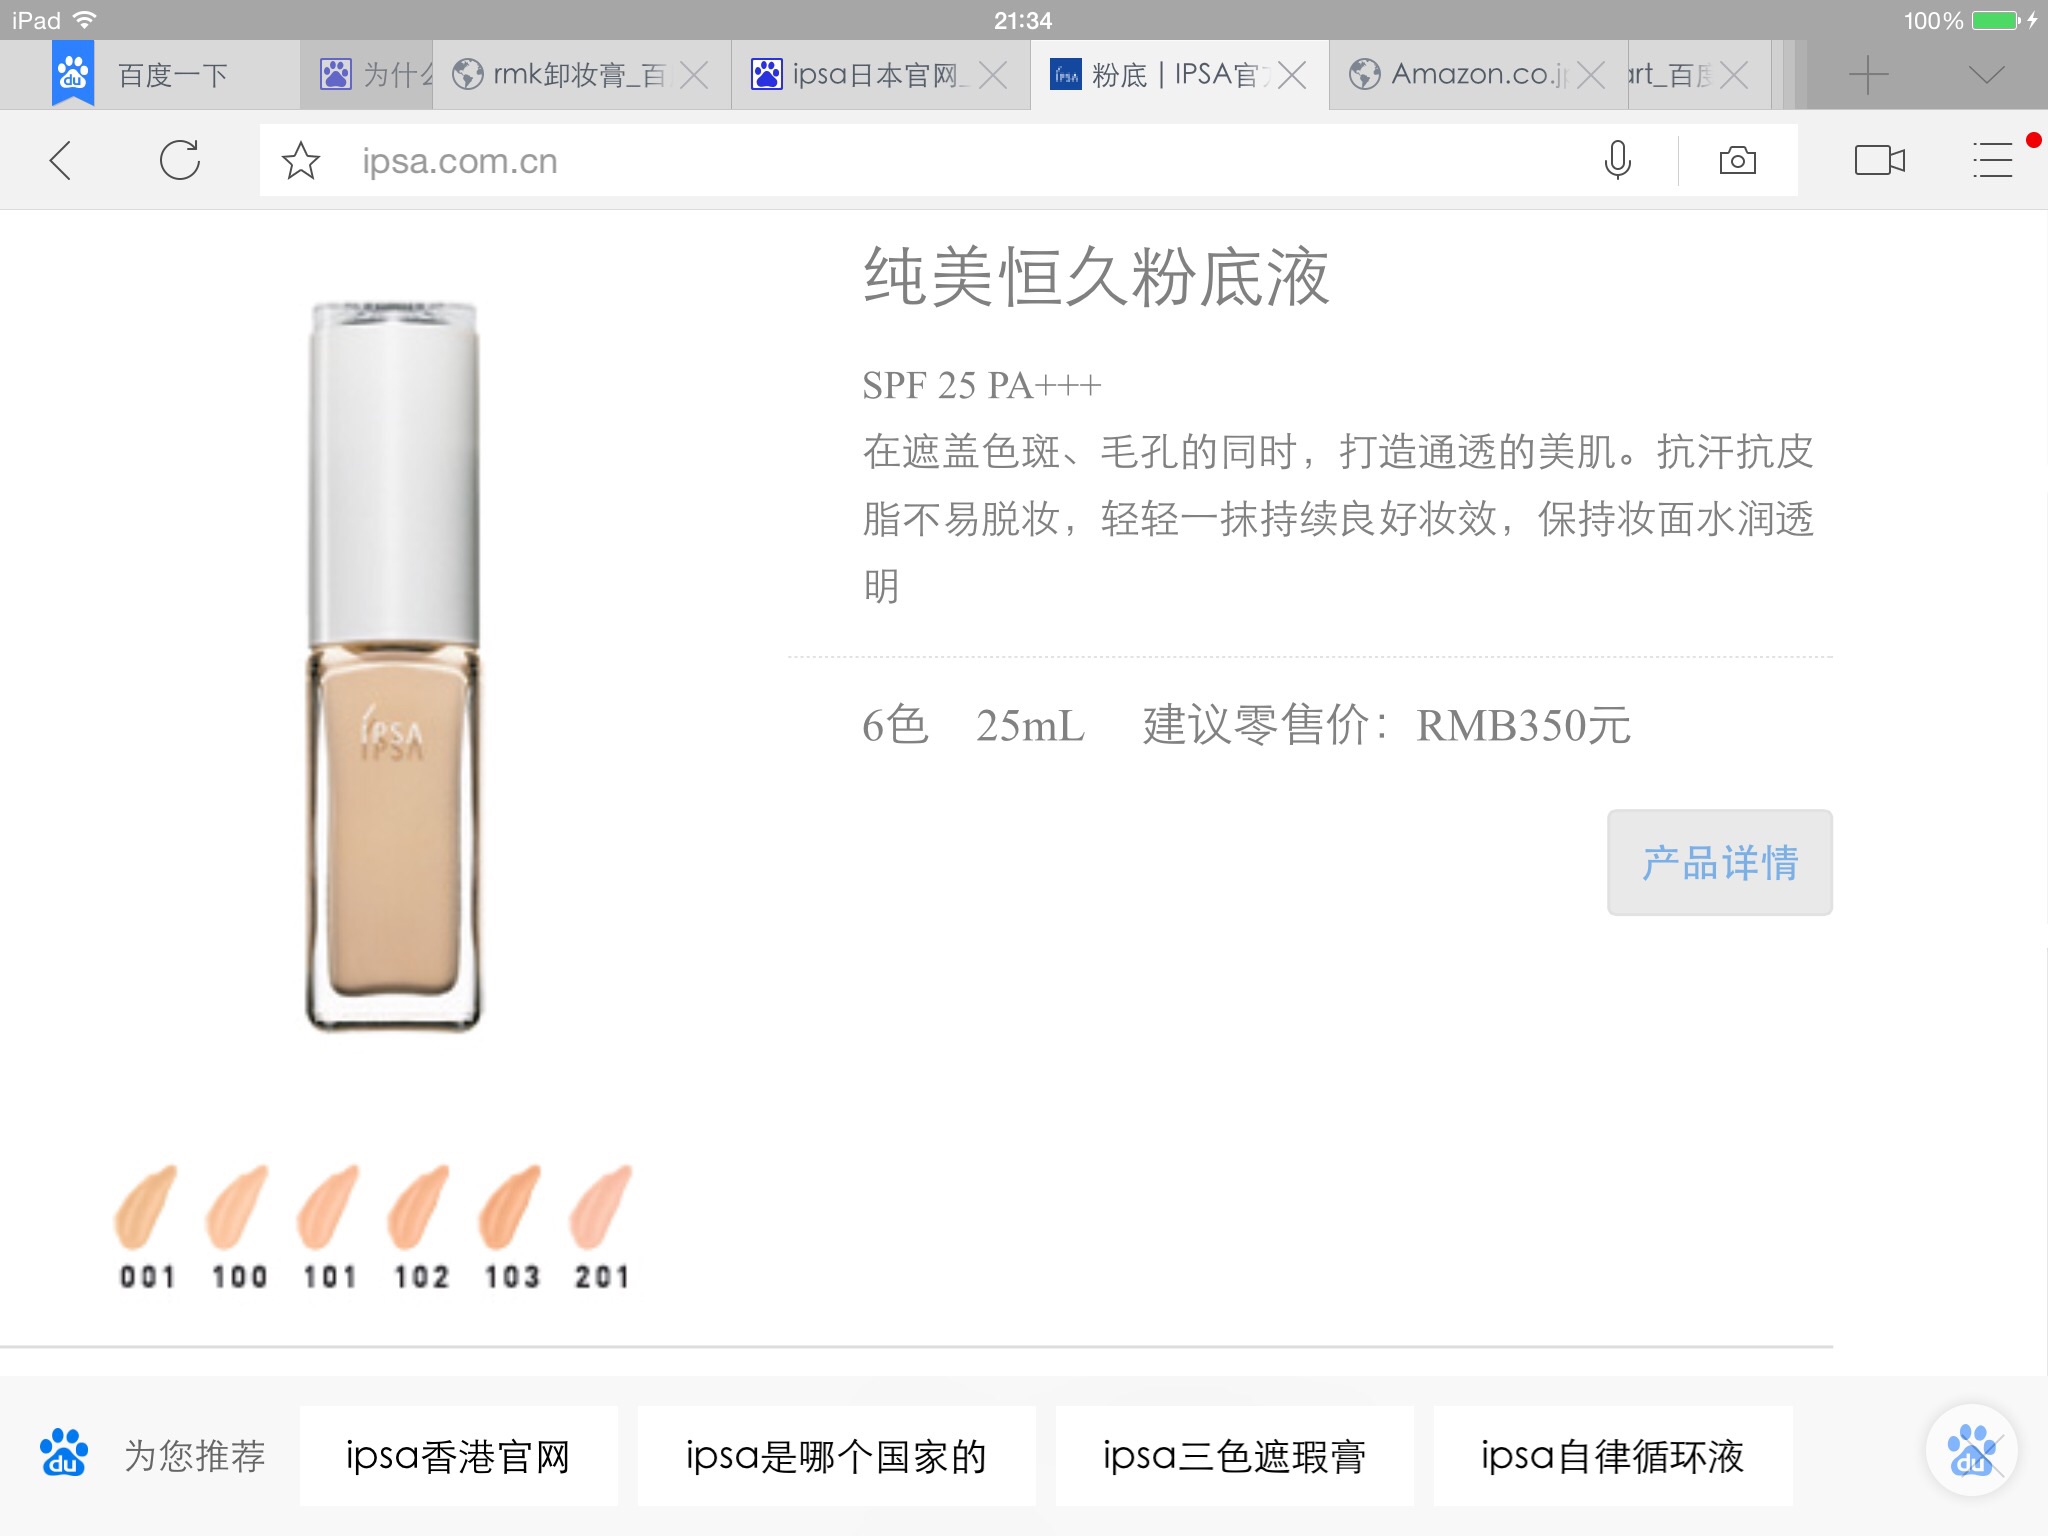This screenshot has height=1536, width=2048.
Task: Switch to the 百度一下 tab
Action: (x=173, y=75)
